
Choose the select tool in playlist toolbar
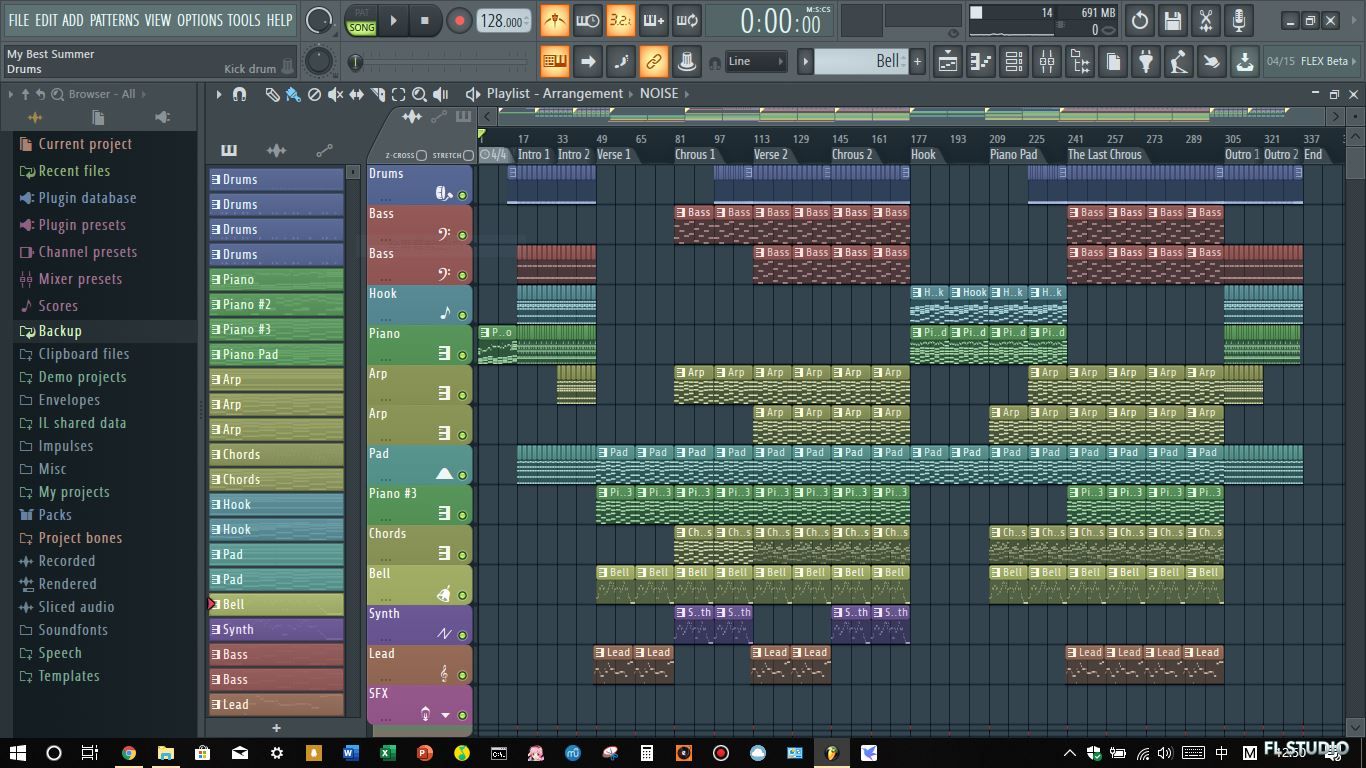pos(398,94)
